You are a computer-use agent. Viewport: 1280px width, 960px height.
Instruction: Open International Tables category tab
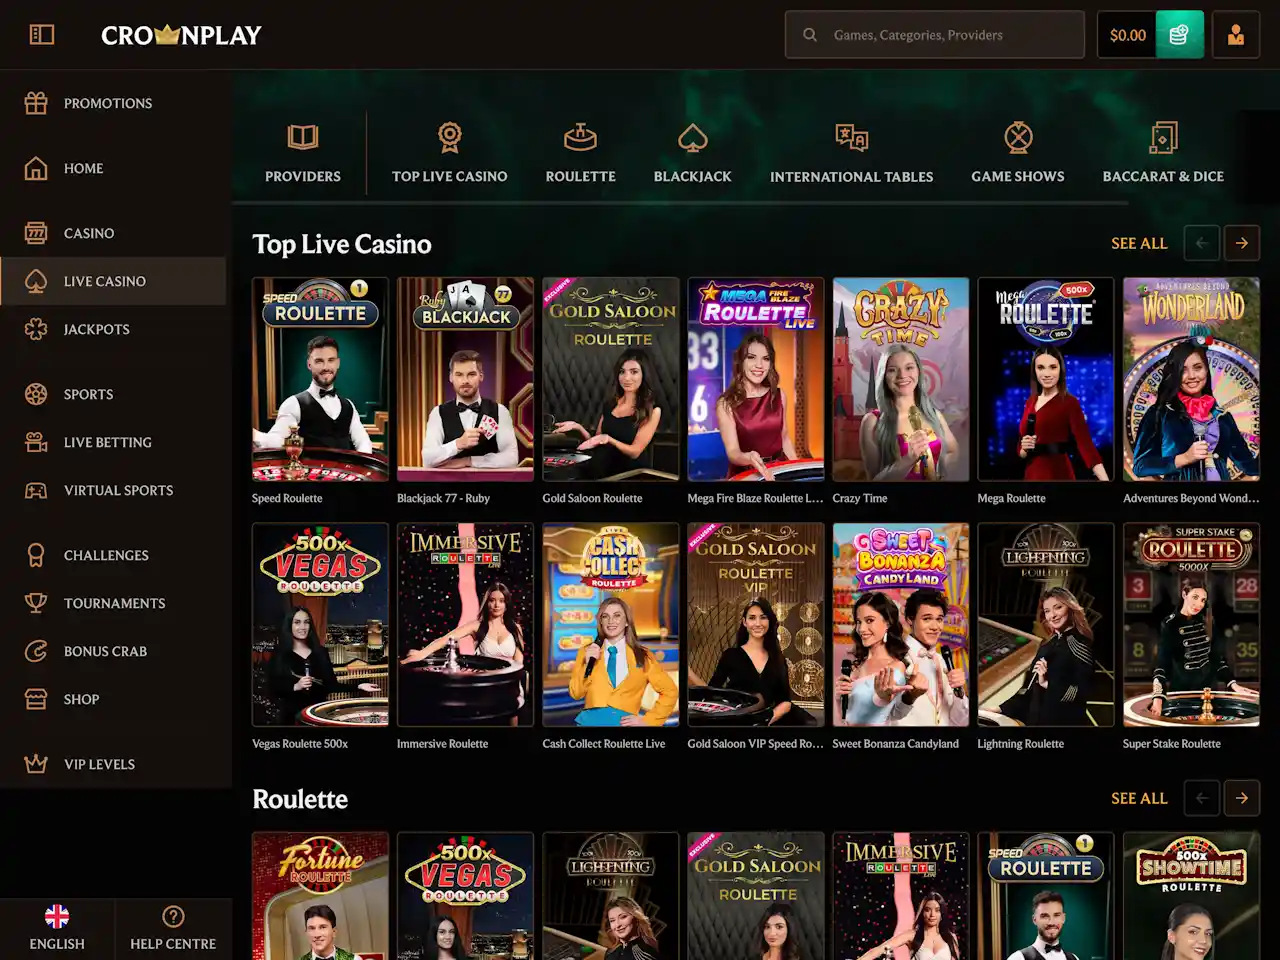pos(851,152)
